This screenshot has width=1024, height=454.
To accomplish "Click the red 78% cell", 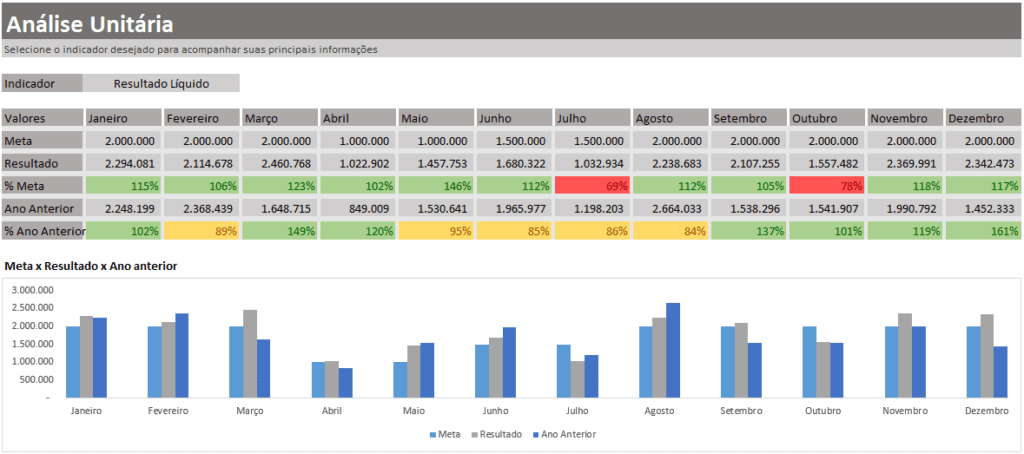I will click(827, 186).
